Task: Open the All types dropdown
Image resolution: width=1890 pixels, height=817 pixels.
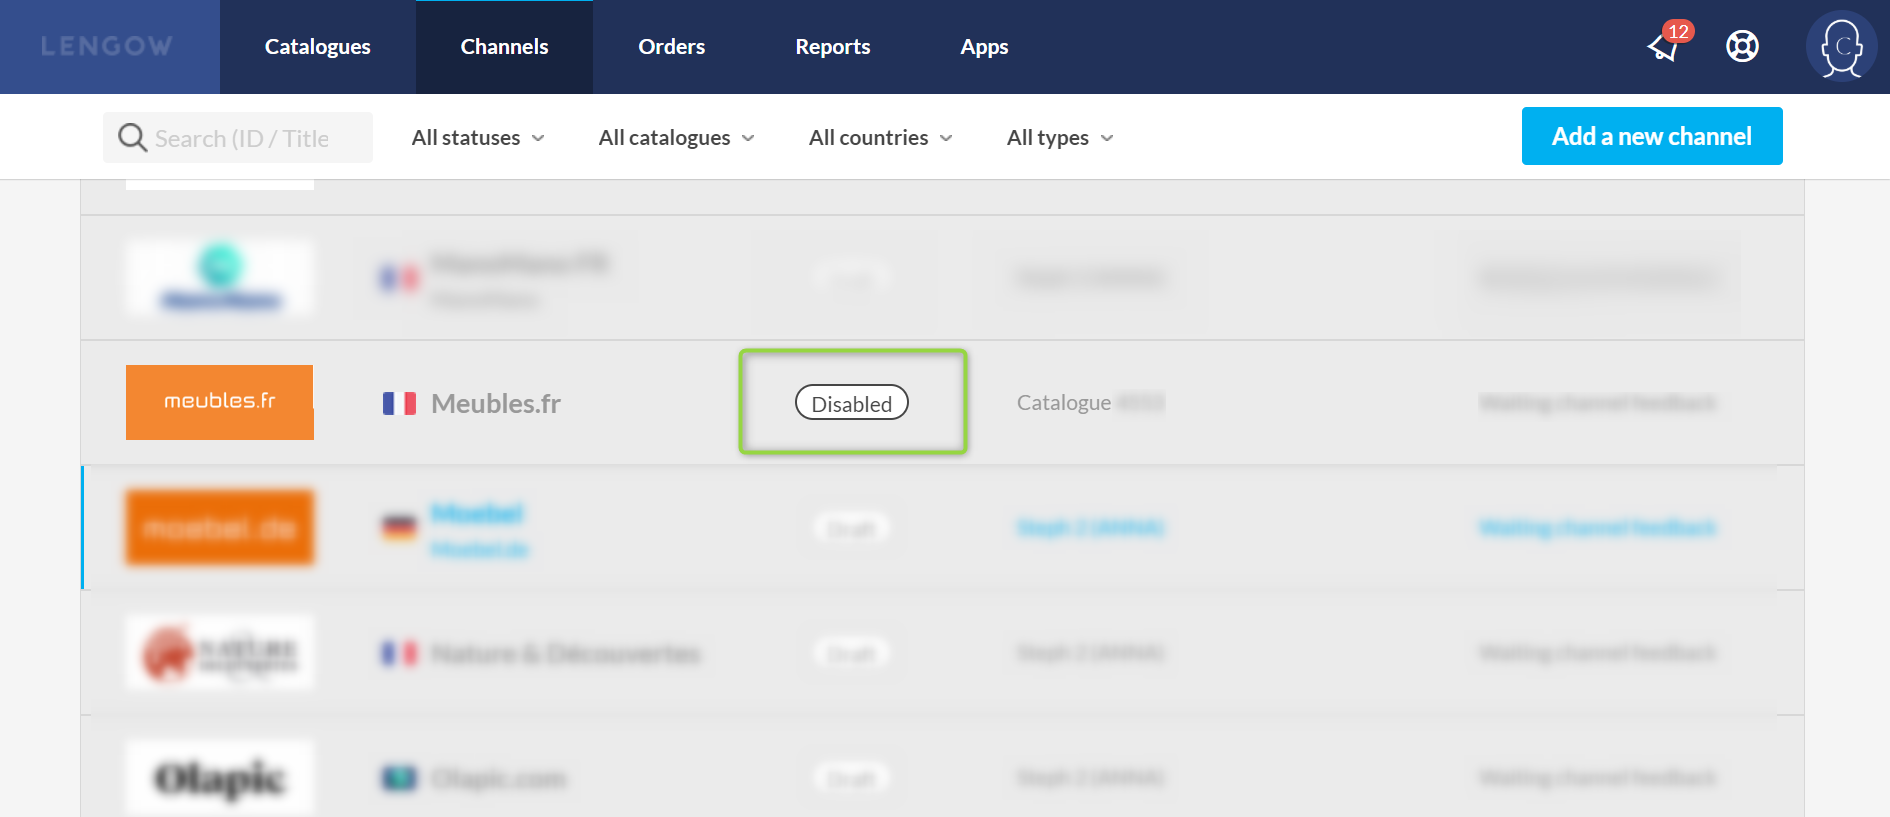Action: click(1059, 138)
